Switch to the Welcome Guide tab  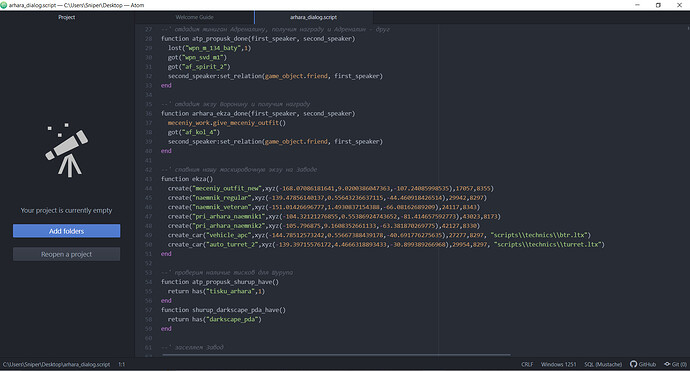(x=195, y=17)
